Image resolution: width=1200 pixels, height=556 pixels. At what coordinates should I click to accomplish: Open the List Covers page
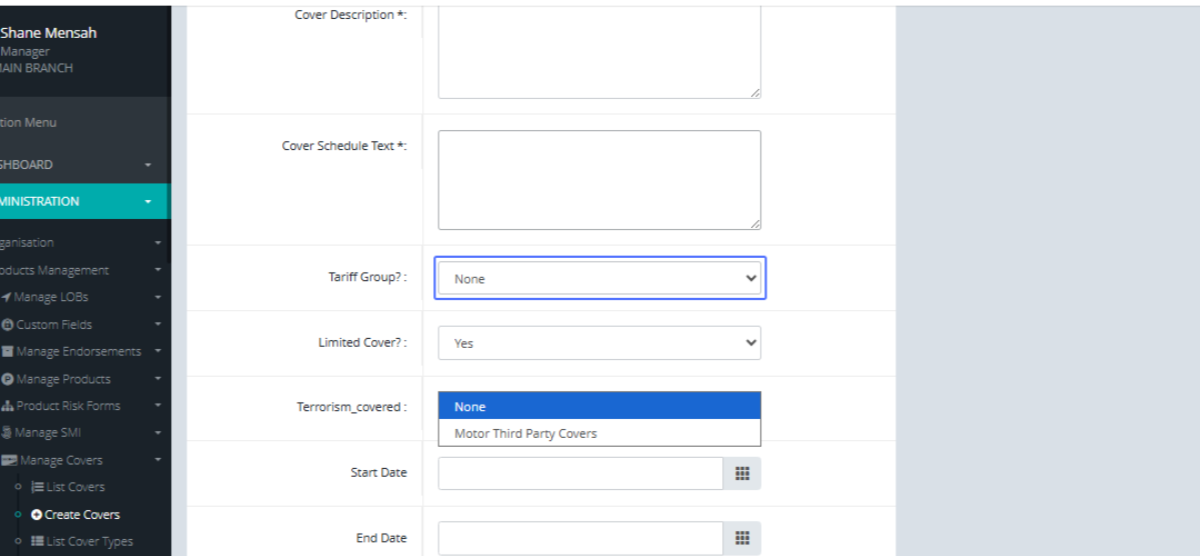(x=75, y=487)
